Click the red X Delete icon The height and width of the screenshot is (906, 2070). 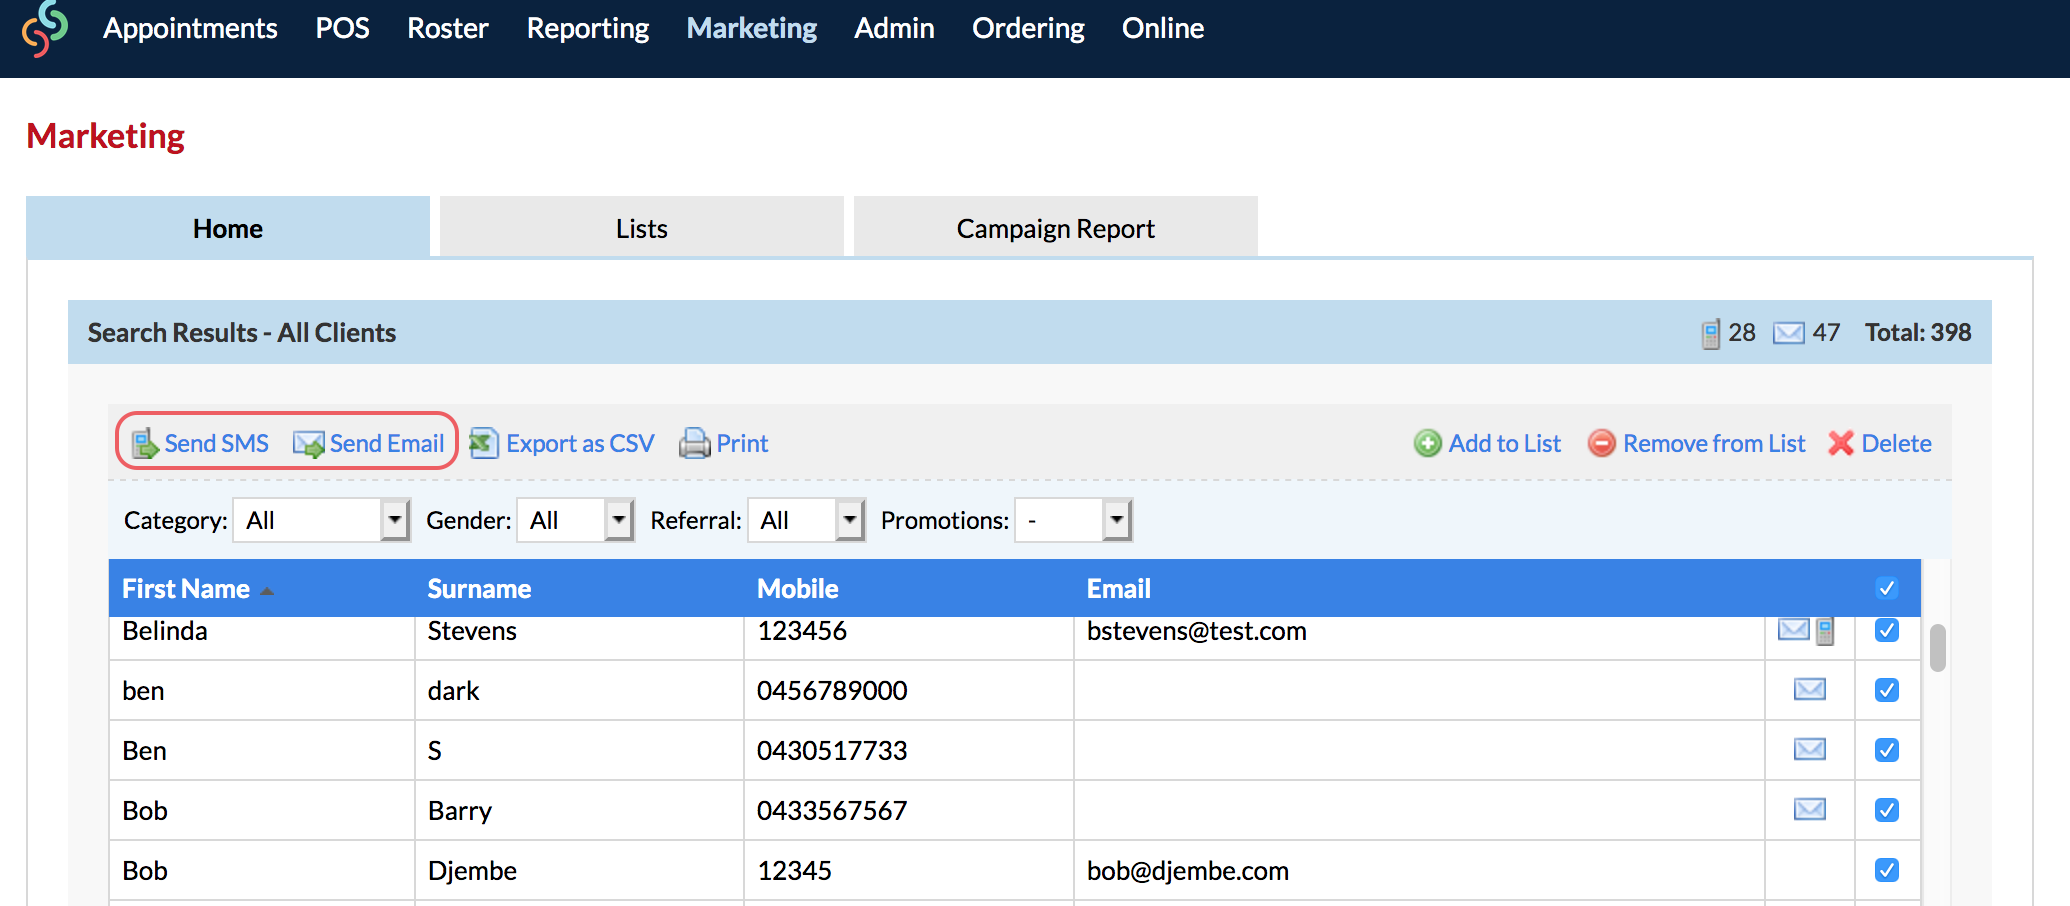[x=1841, y=443]
